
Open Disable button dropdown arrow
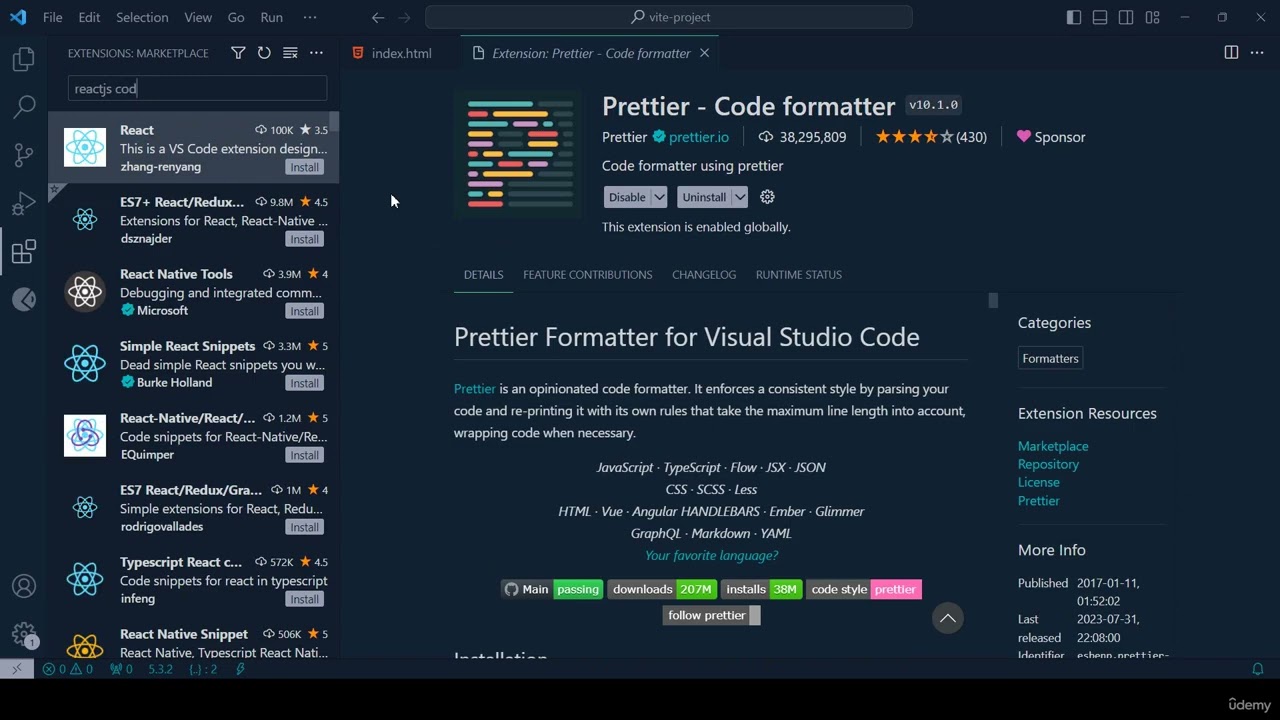click(659, 197)
